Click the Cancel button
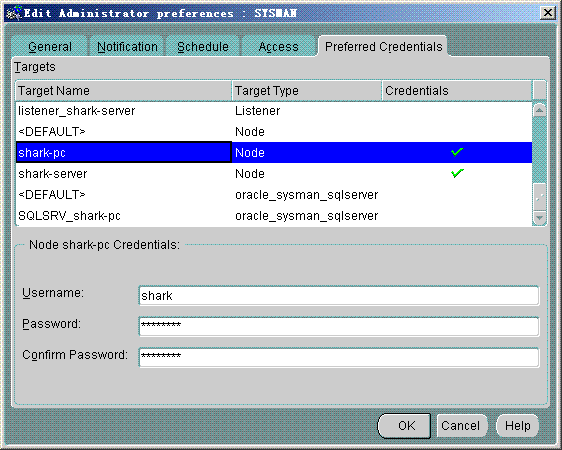 [462, 426]
